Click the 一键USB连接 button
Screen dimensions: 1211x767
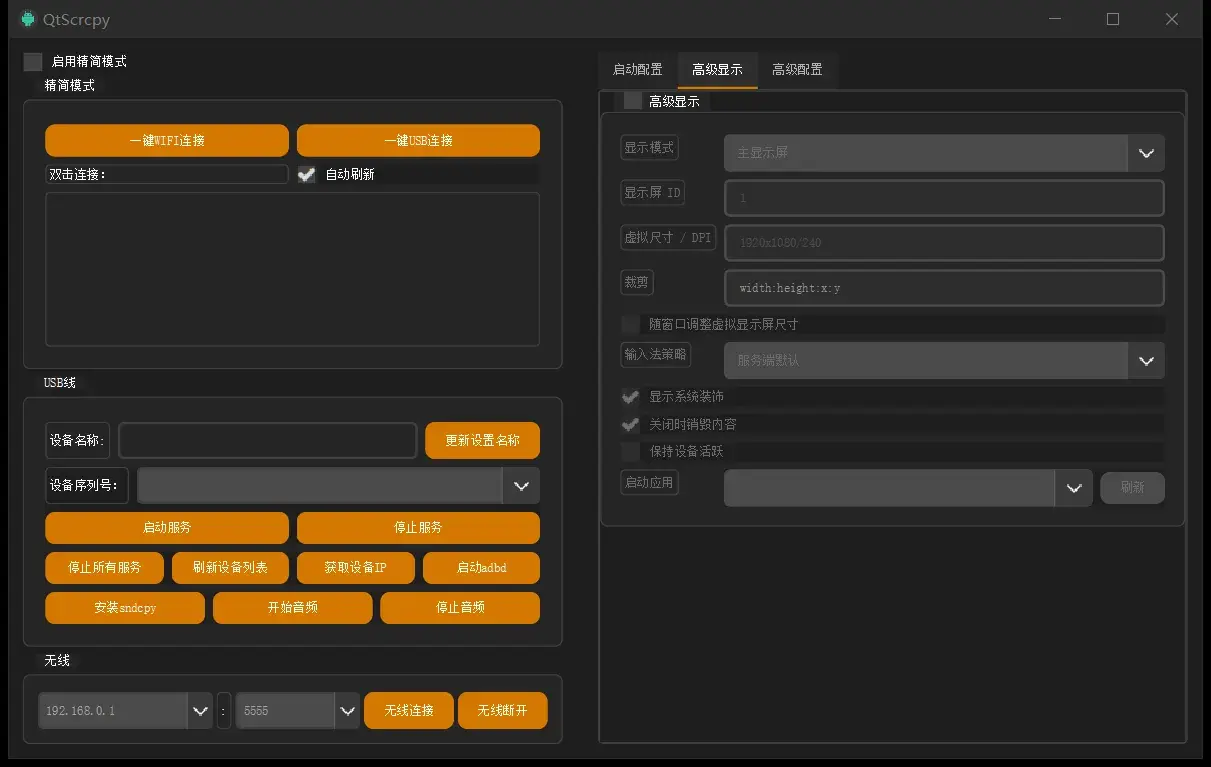click(x=418, y=141)
